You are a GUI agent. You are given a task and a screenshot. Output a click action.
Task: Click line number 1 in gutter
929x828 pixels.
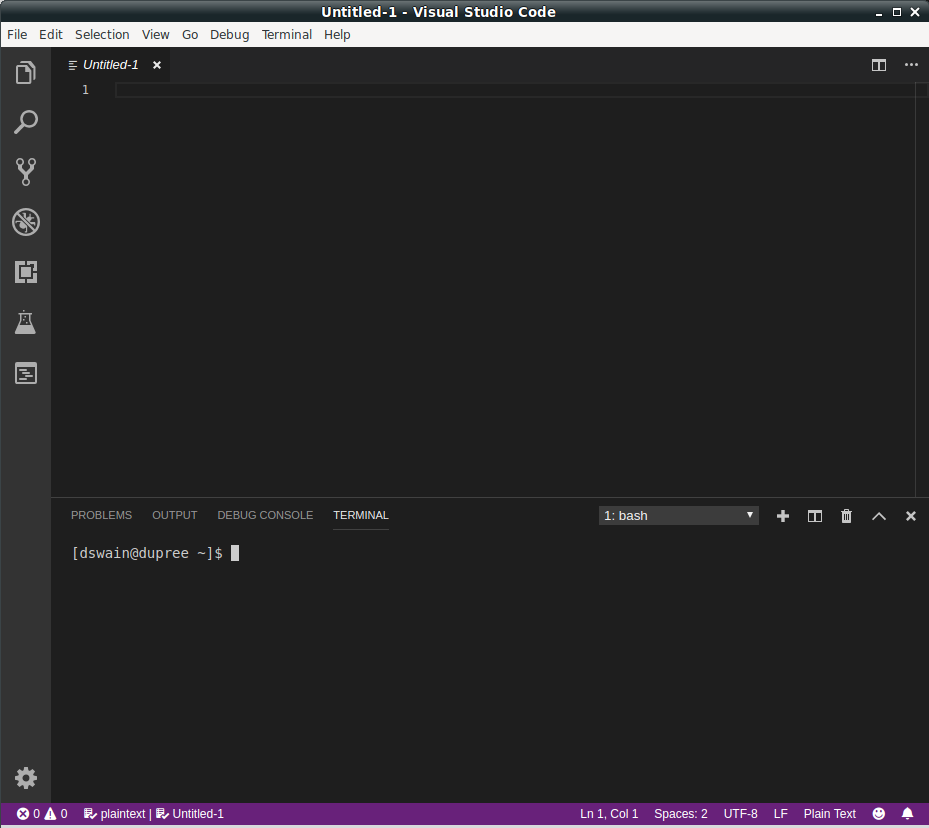[85, 90]
